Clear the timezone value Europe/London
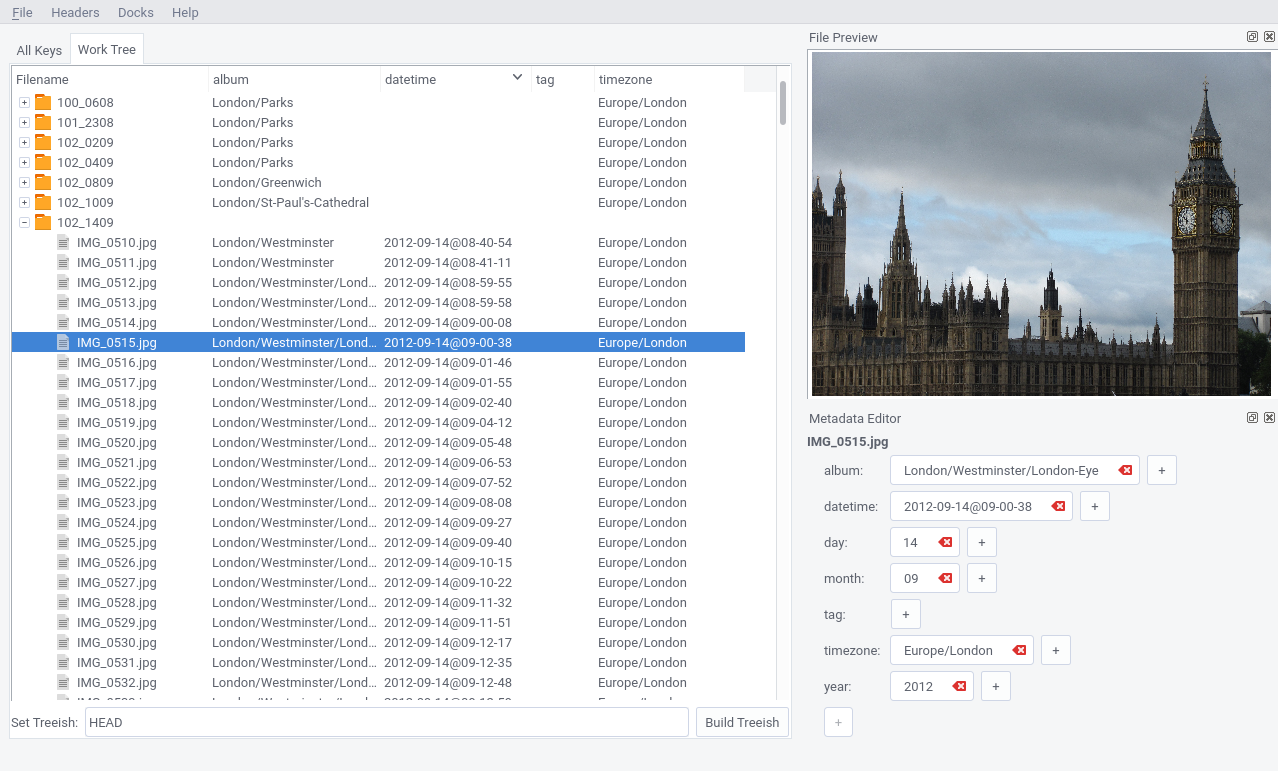The image size is (1278, 771). tap(1019, 650)
